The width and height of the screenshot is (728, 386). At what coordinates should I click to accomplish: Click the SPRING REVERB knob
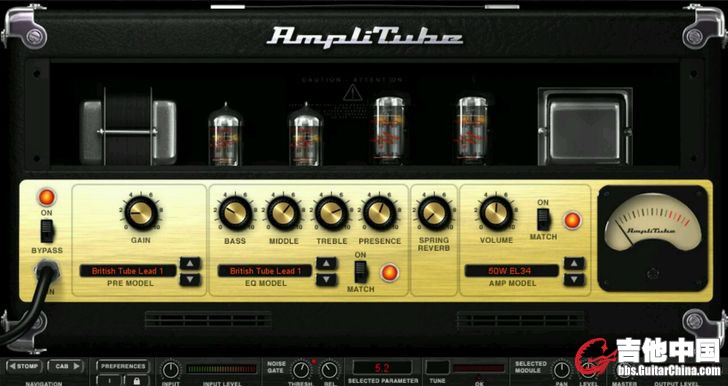pyautogui.click(x=434, y=214)
